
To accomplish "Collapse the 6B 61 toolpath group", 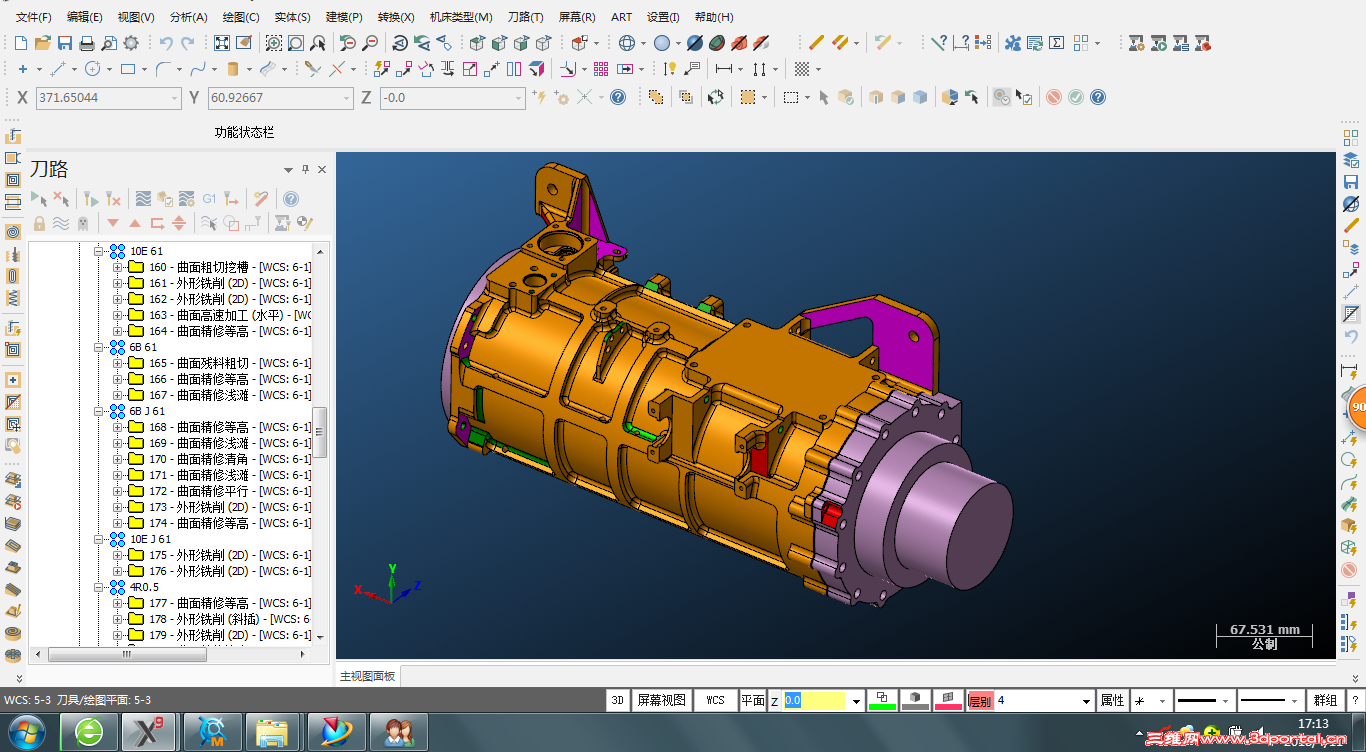I will [99, 347].
